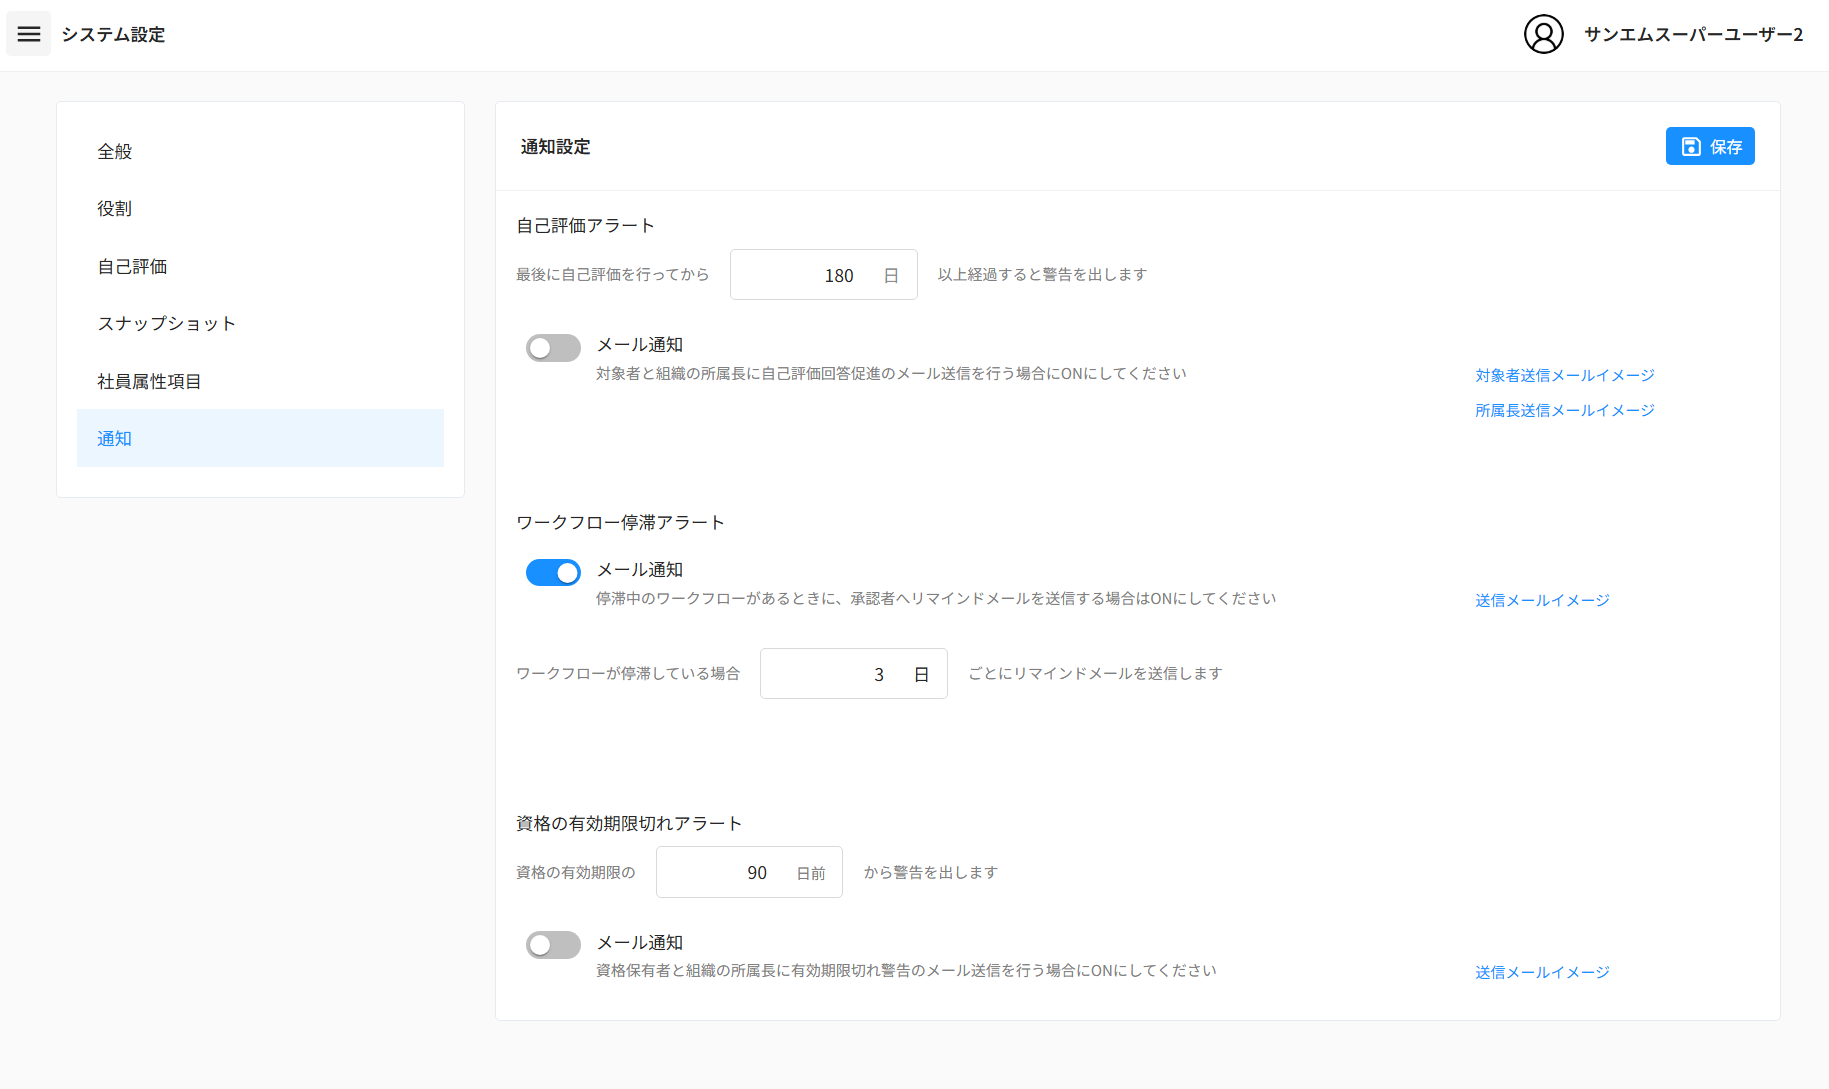Image resolution: width=1829 pixels, height=1089 pixels.
Task: Open スナップショット settings section
Action: (x=167, y=323)
